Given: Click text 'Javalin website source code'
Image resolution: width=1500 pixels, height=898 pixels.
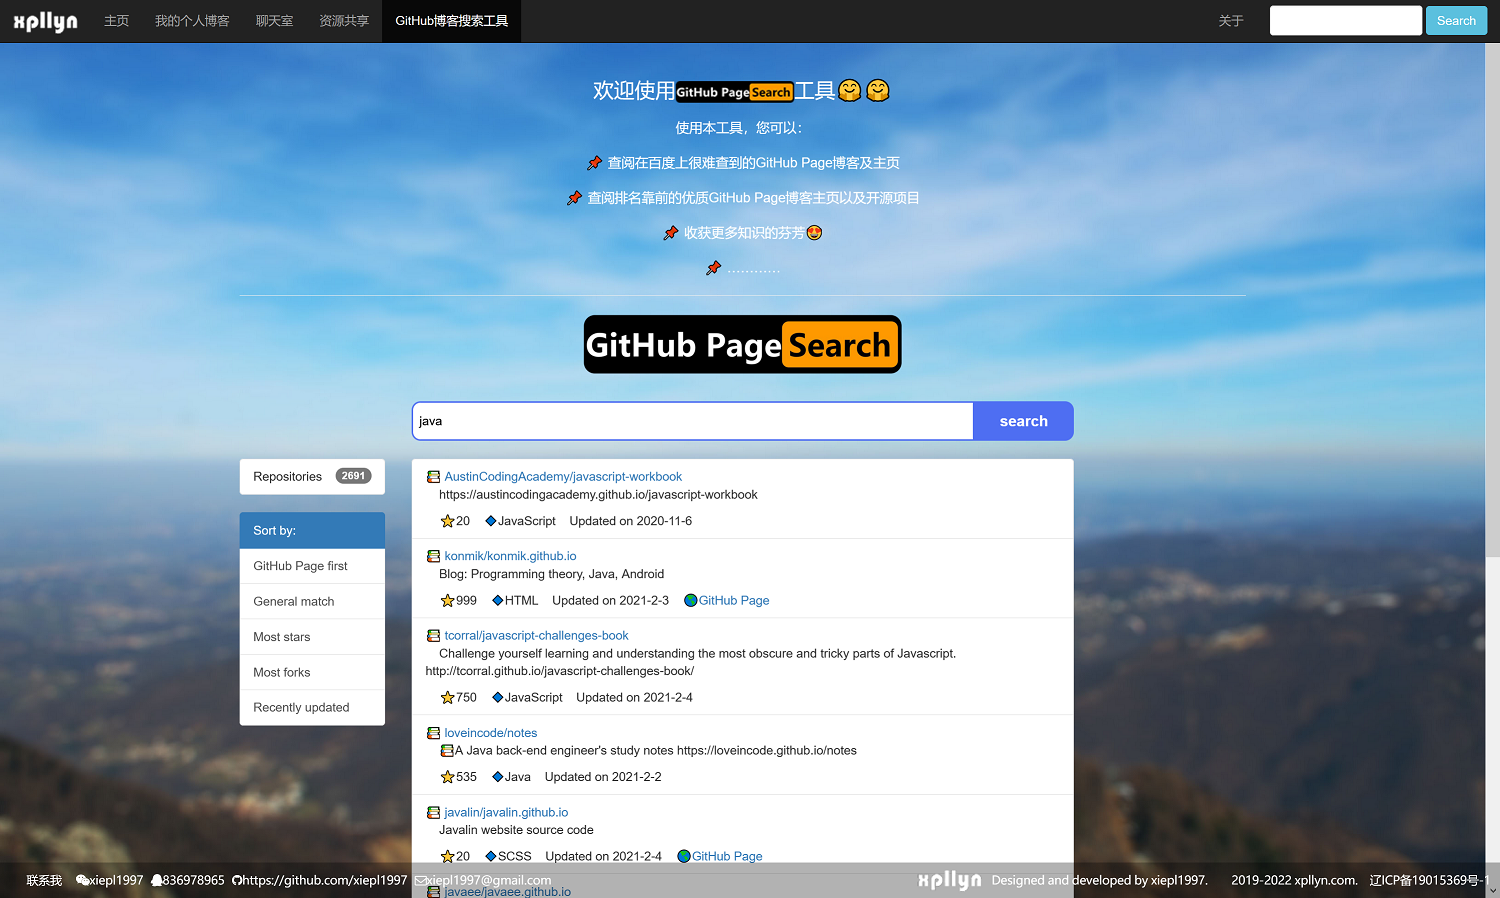Looking at the screenshot, I should coord(516,830).
